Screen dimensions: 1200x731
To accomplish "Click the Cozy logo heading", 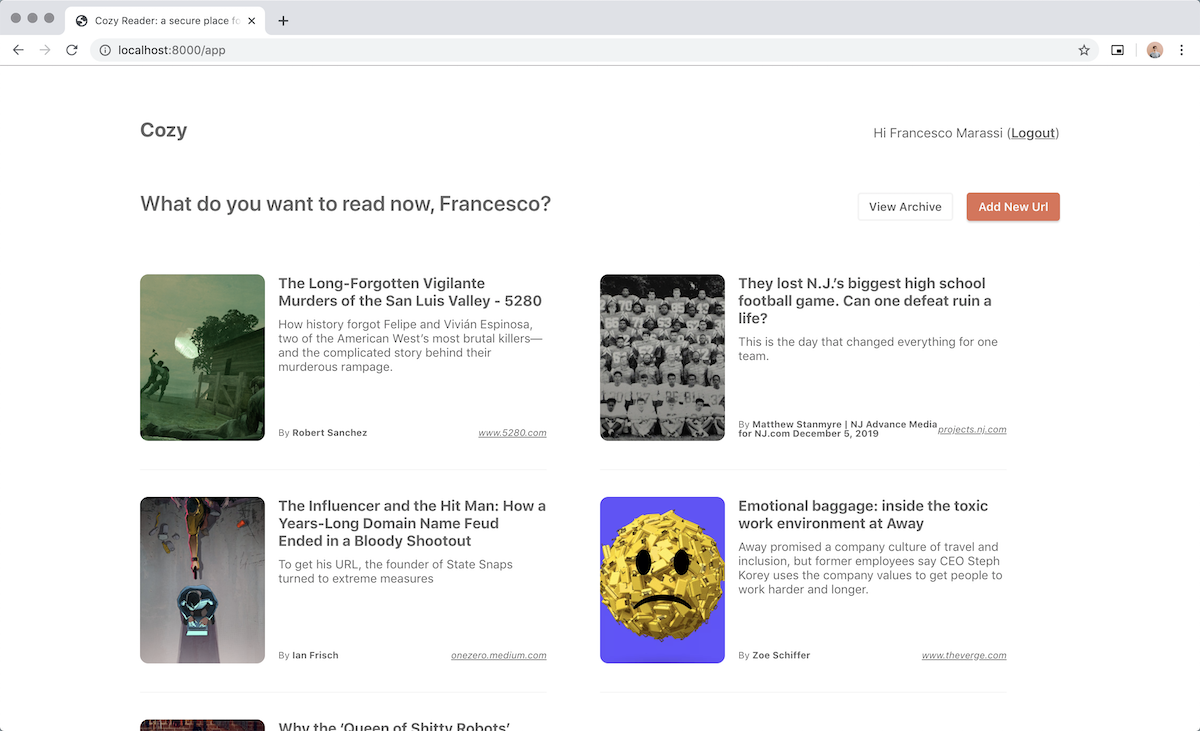I will (x=164, y=130).
